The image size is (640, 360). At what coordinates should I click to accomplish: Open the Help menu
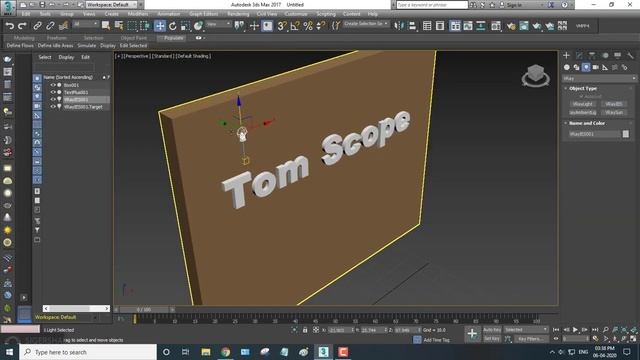click(372, 14)
